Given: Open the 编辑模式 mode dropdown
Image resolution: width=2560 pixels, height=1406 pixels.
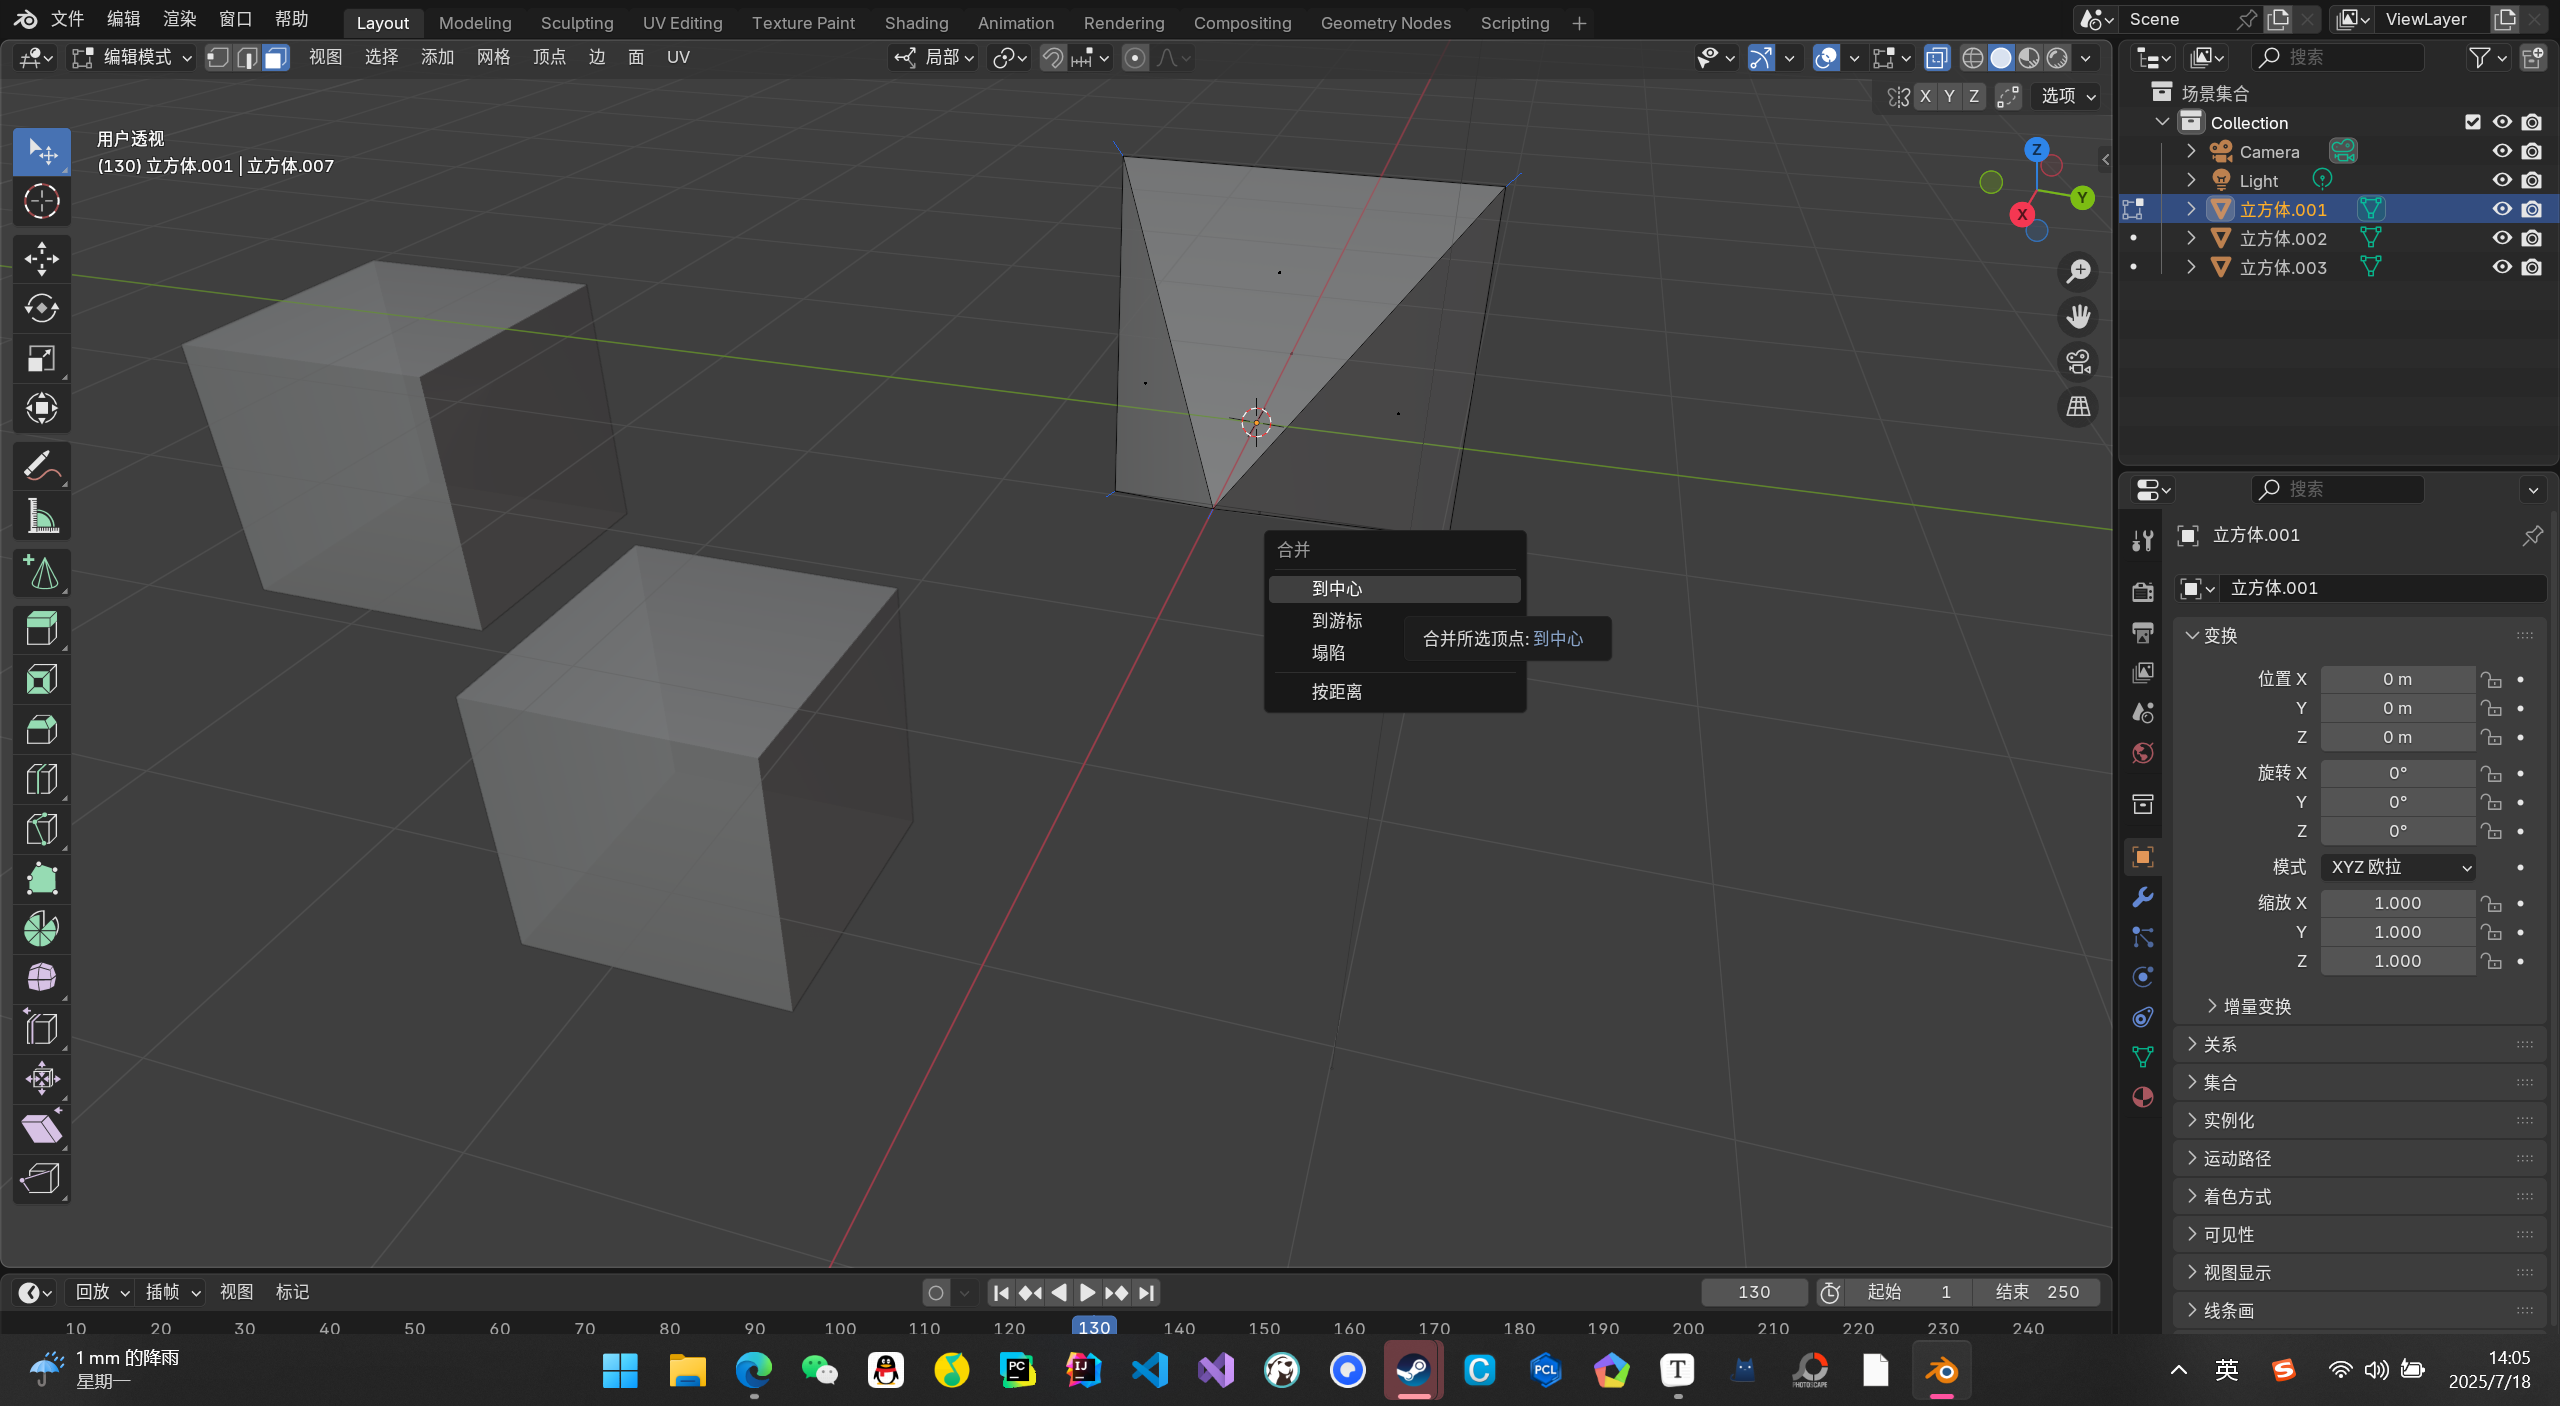Looking at the screenshot, I should (x=133, y=58).
